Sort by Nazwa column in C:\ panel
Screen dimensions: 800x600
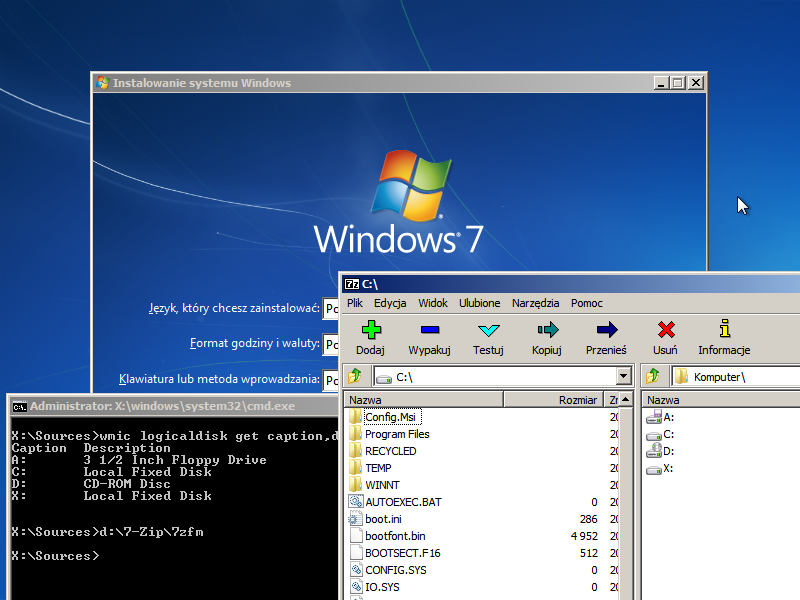point(424,399)
